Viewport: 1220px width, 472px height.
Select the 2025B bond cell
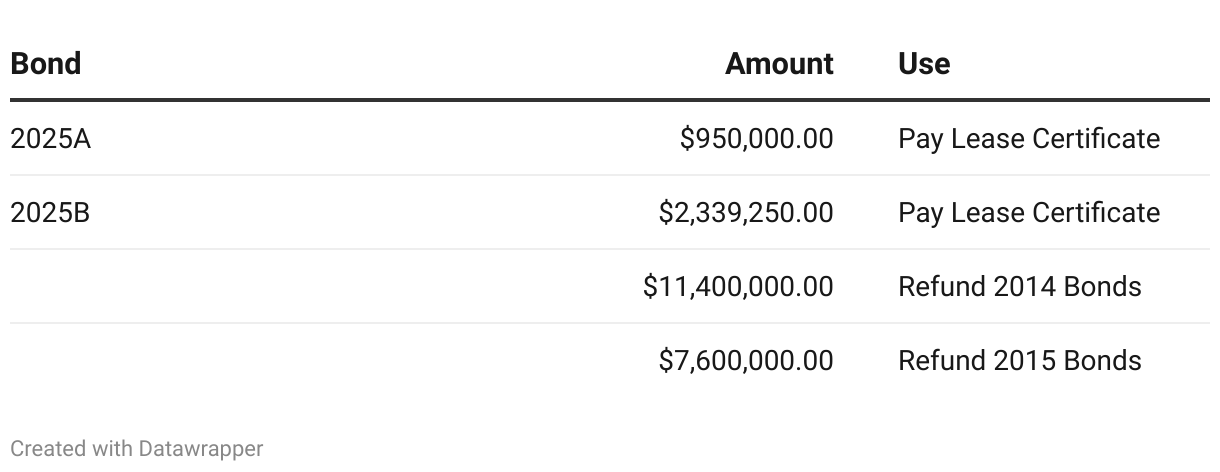click(50, 213)
